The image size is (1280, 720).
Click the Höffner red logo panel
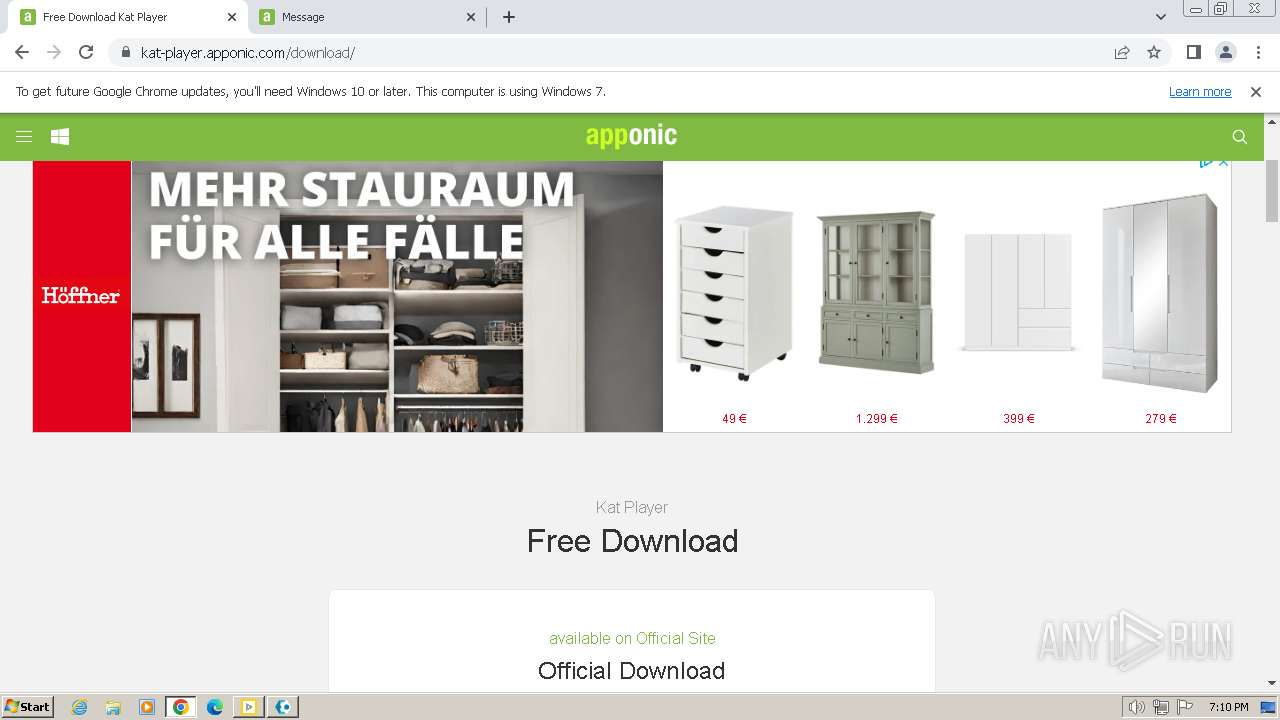pos(82,296)
